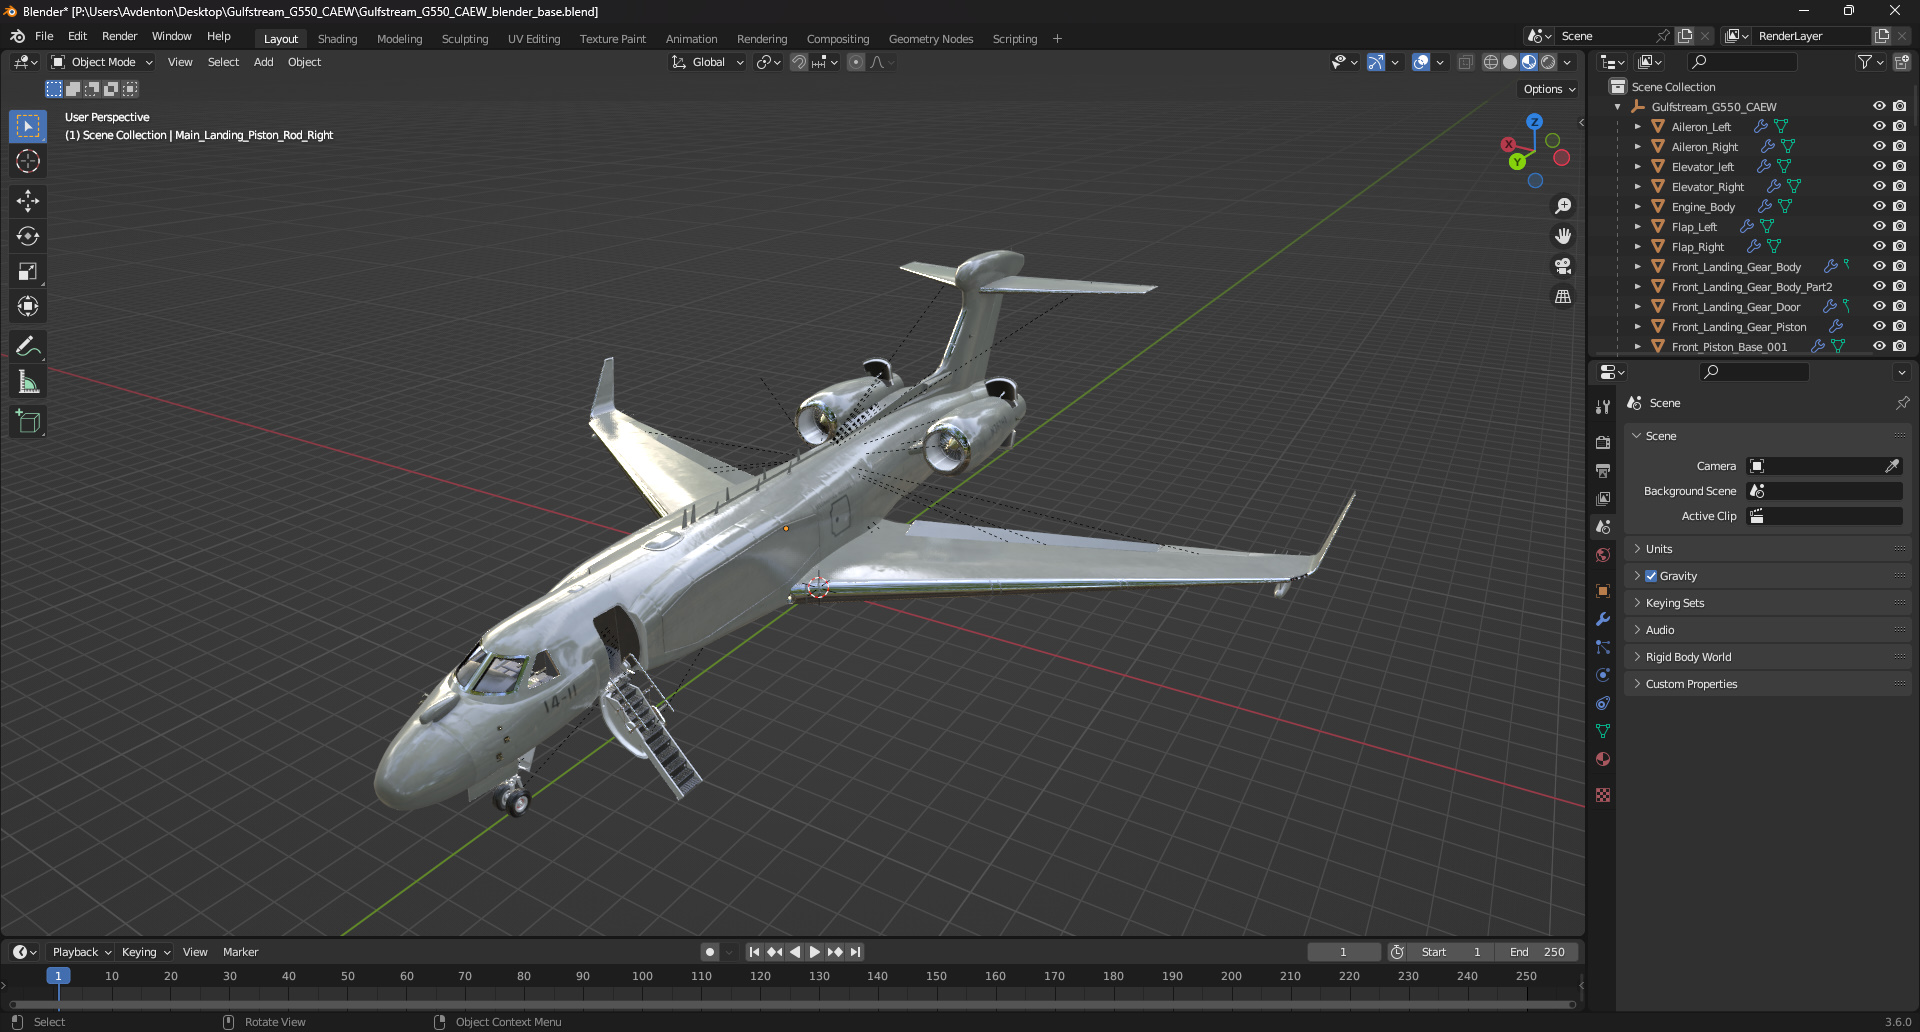This screenshot has height=1032, width=1920.
Task: Select the Measure tool
Action: [x=28, y=382]
